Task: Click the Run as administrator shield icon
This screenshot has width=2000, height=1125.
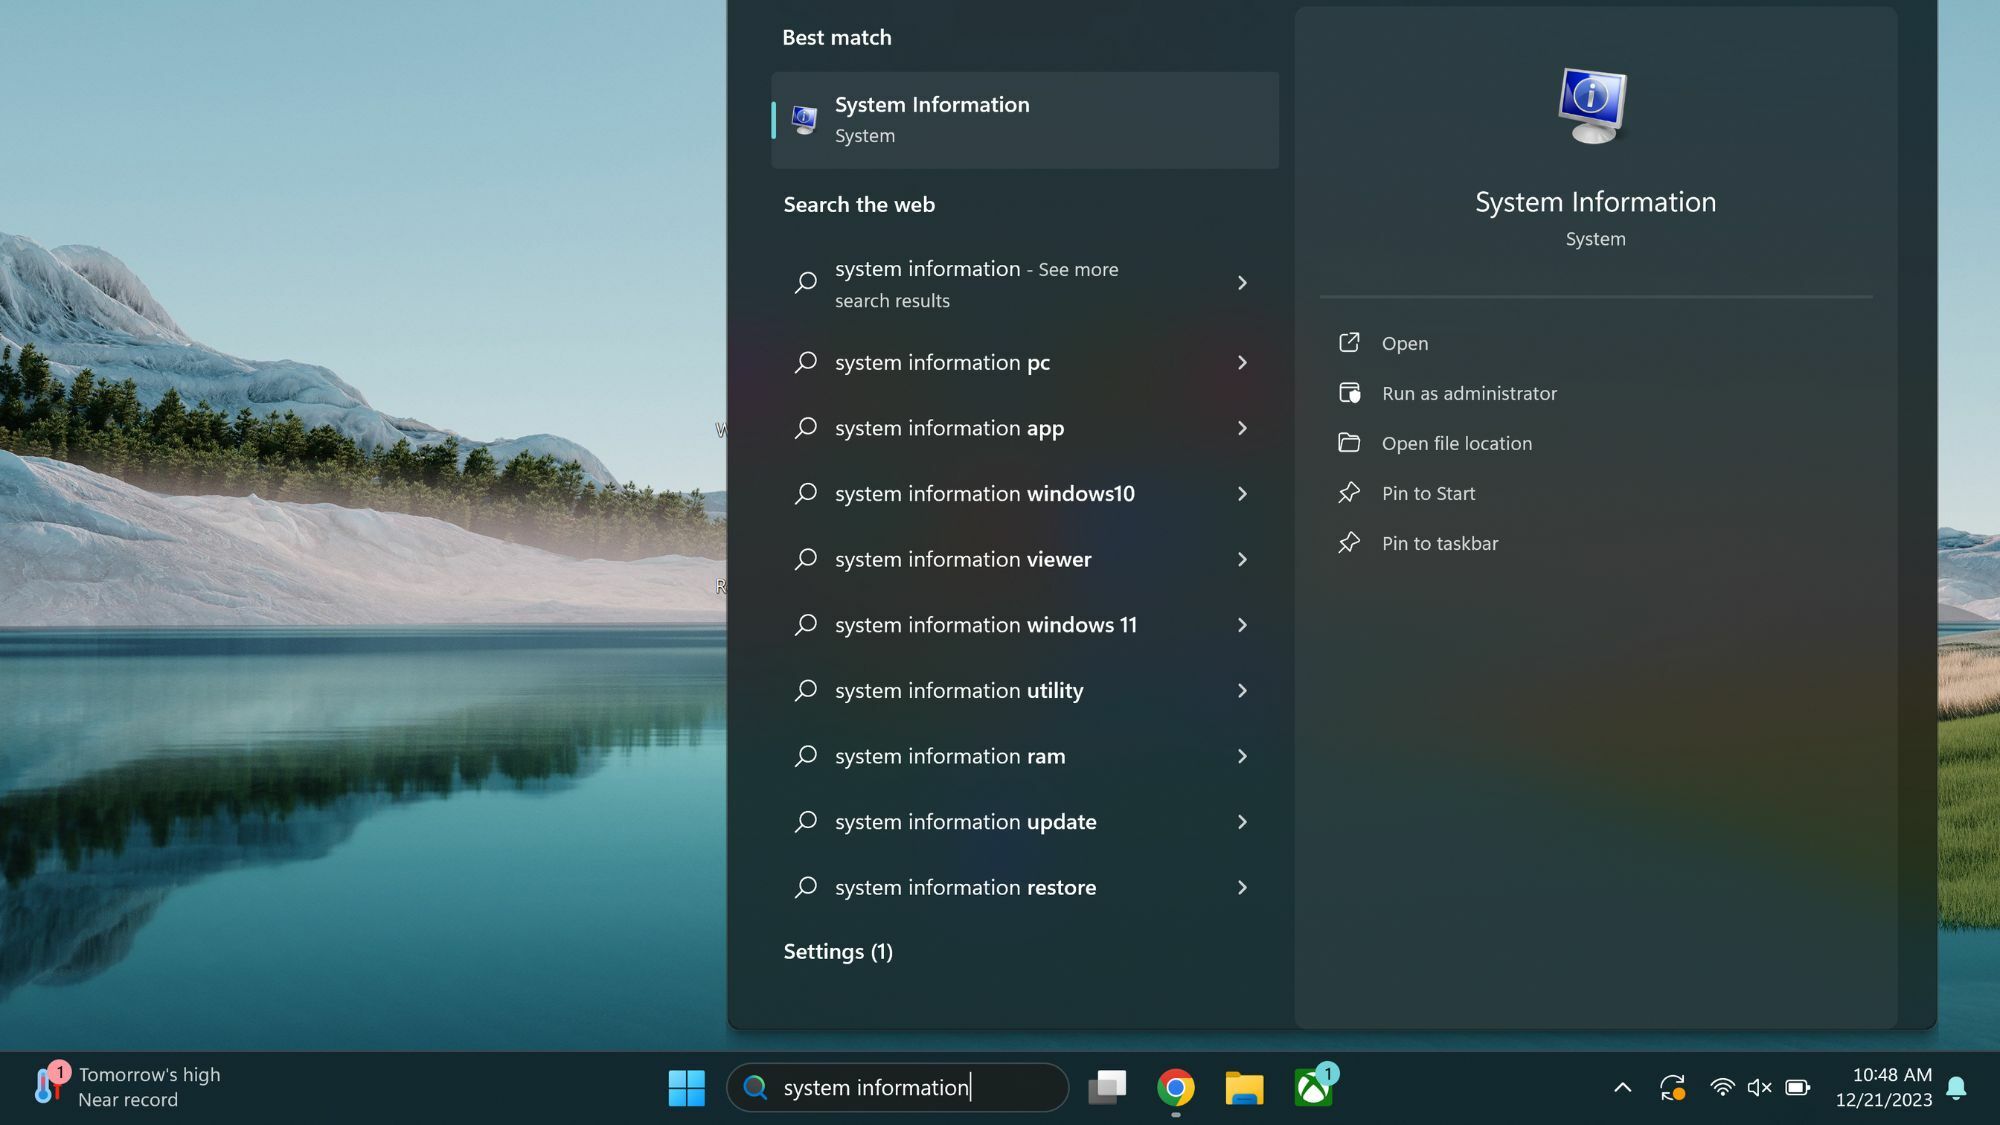Action: [1350, 392]
